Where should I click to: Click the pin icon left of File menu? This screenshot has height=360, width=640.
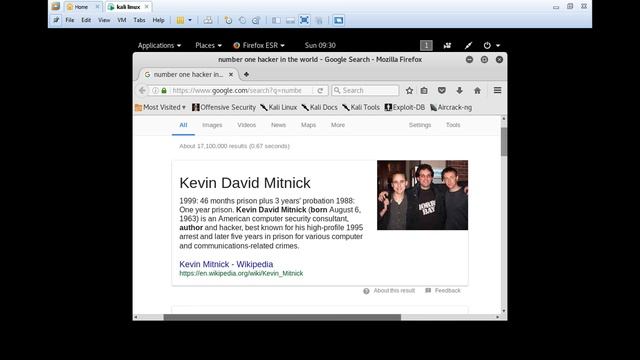pos(56,20)
